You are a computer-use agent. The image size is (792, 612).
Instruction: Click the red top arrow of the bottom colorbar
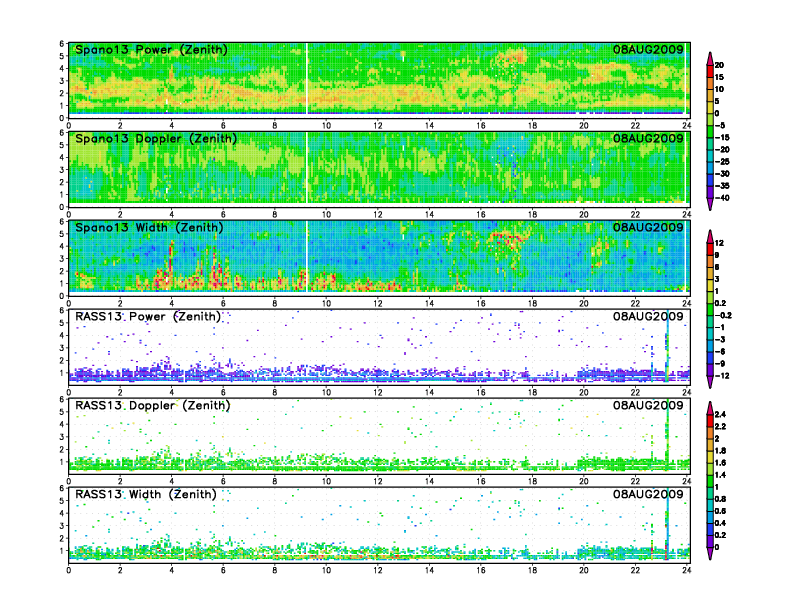[710, 406]
